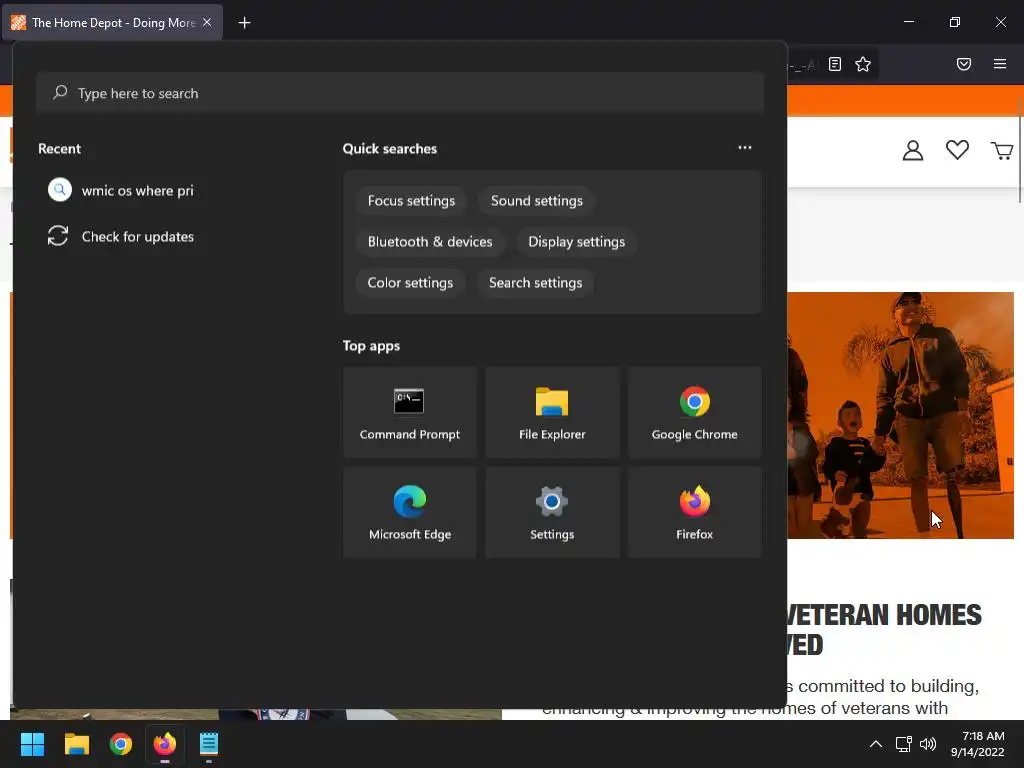The image size is (1024, 768).
Task: Switch to Firefox on the taskbar
Action: click(x=165, y=744)
